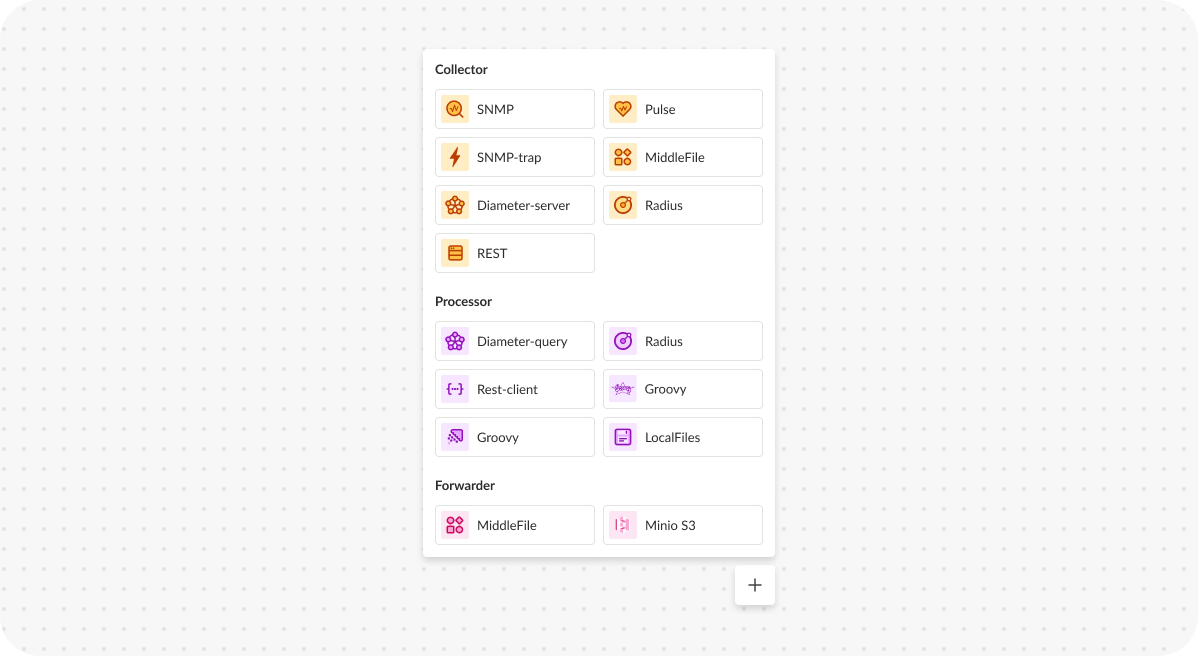Click the plus add node button
The image size is (1198, 656).
(x=755, y=585)
